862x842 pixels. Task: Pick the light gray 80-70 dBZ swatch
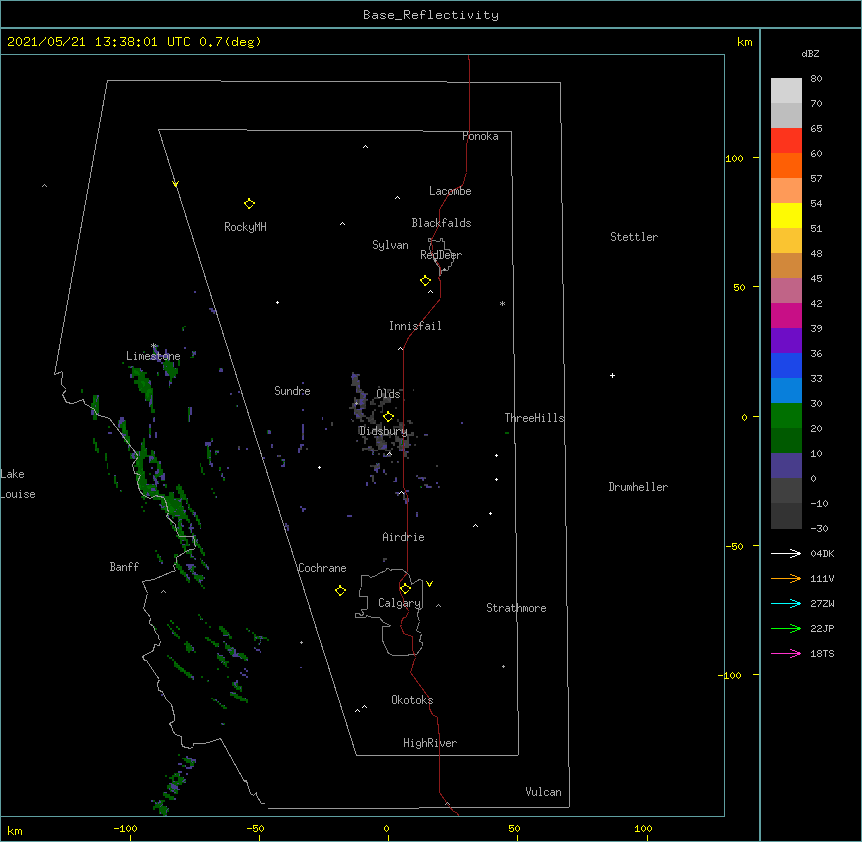click(786, 91)
